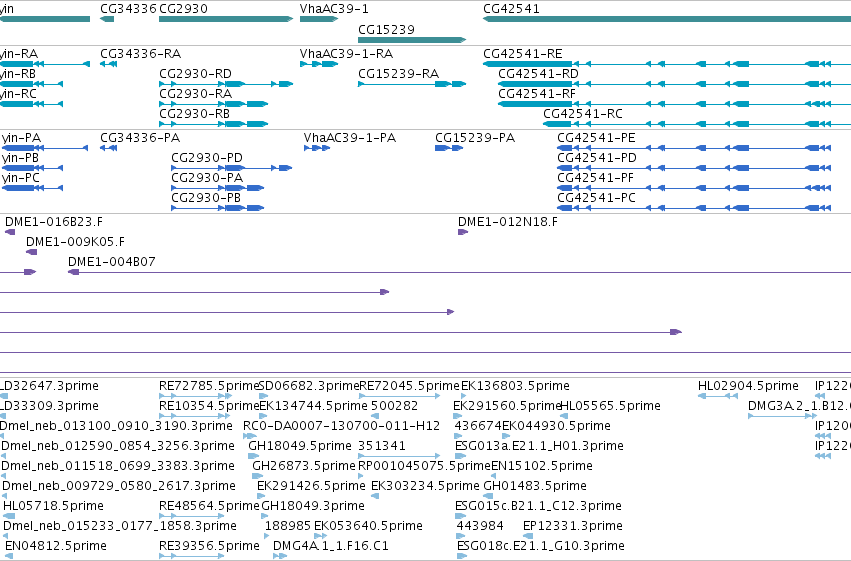Viewport: 851px width, 561px height.
Task: Click the EP12331.3prime EST label
Action: tap(573, 526)
